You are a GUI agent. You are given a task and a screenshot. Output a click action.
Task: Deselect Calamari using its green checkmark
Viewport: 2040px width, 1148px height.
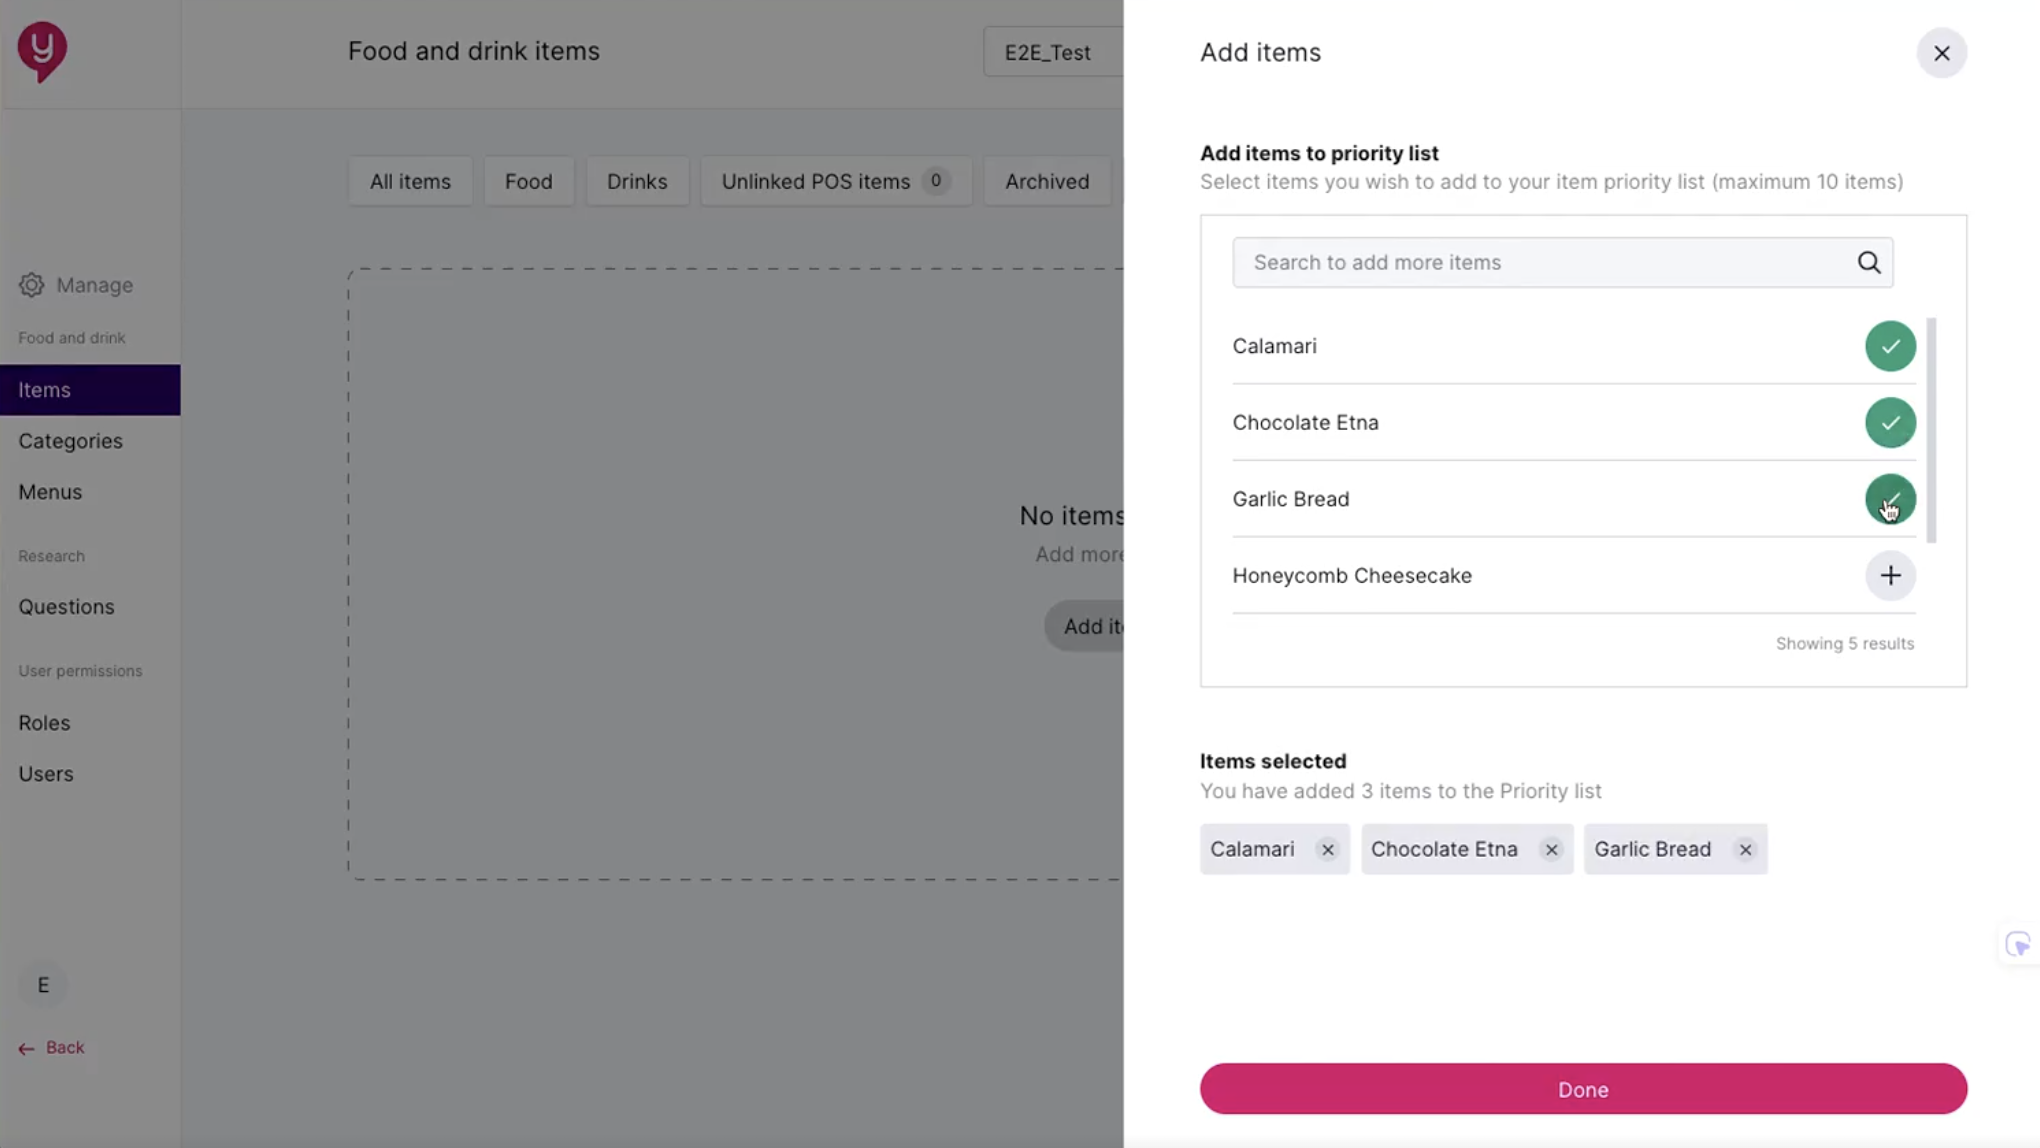(x=1889, y=346)
